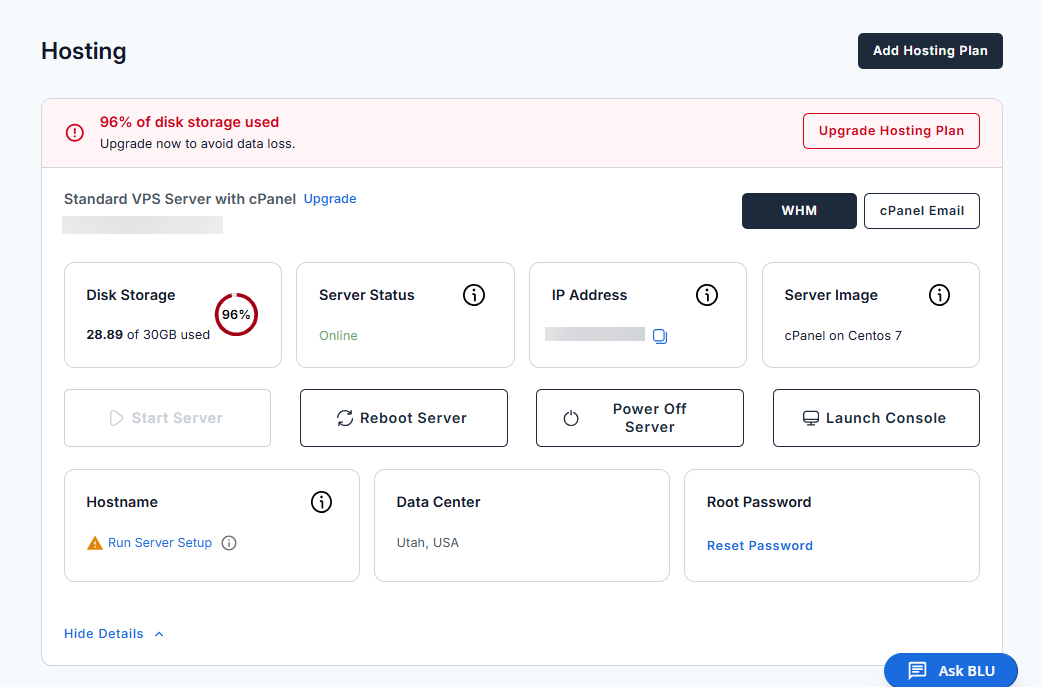
Task: Click the reboot arrows icon on Reboot Server
Action: (x=342, y=417)
